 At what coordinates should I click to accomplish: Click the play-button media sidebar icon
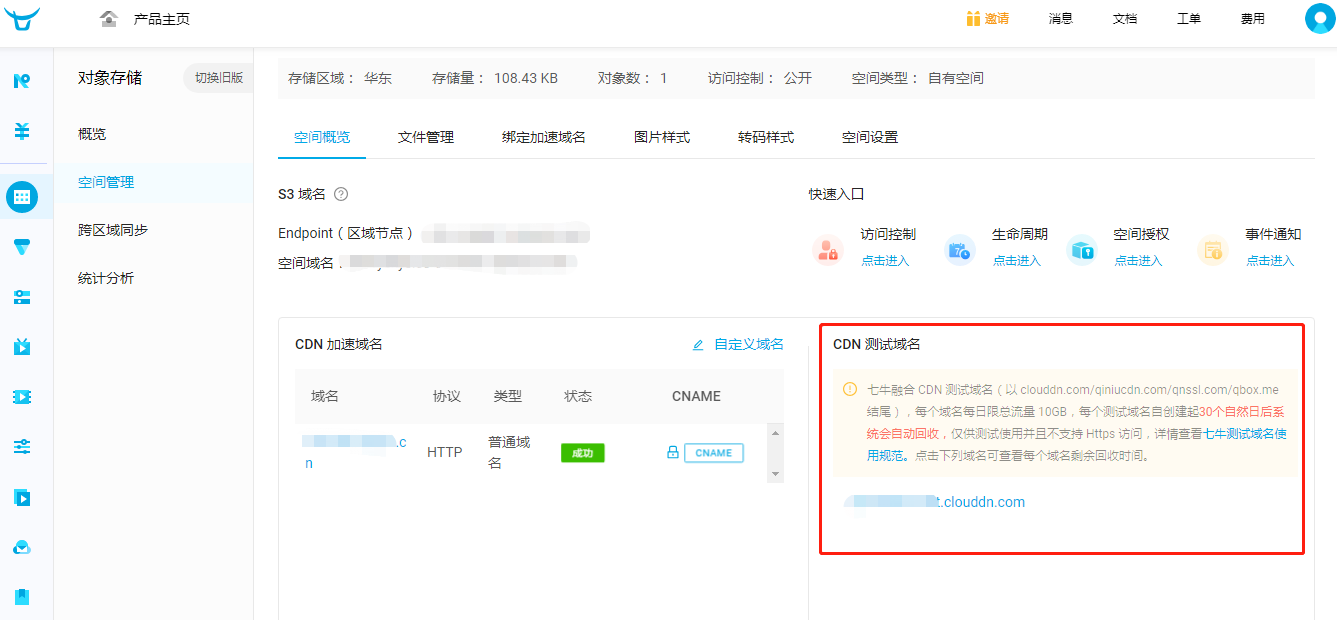pos(22,497)
